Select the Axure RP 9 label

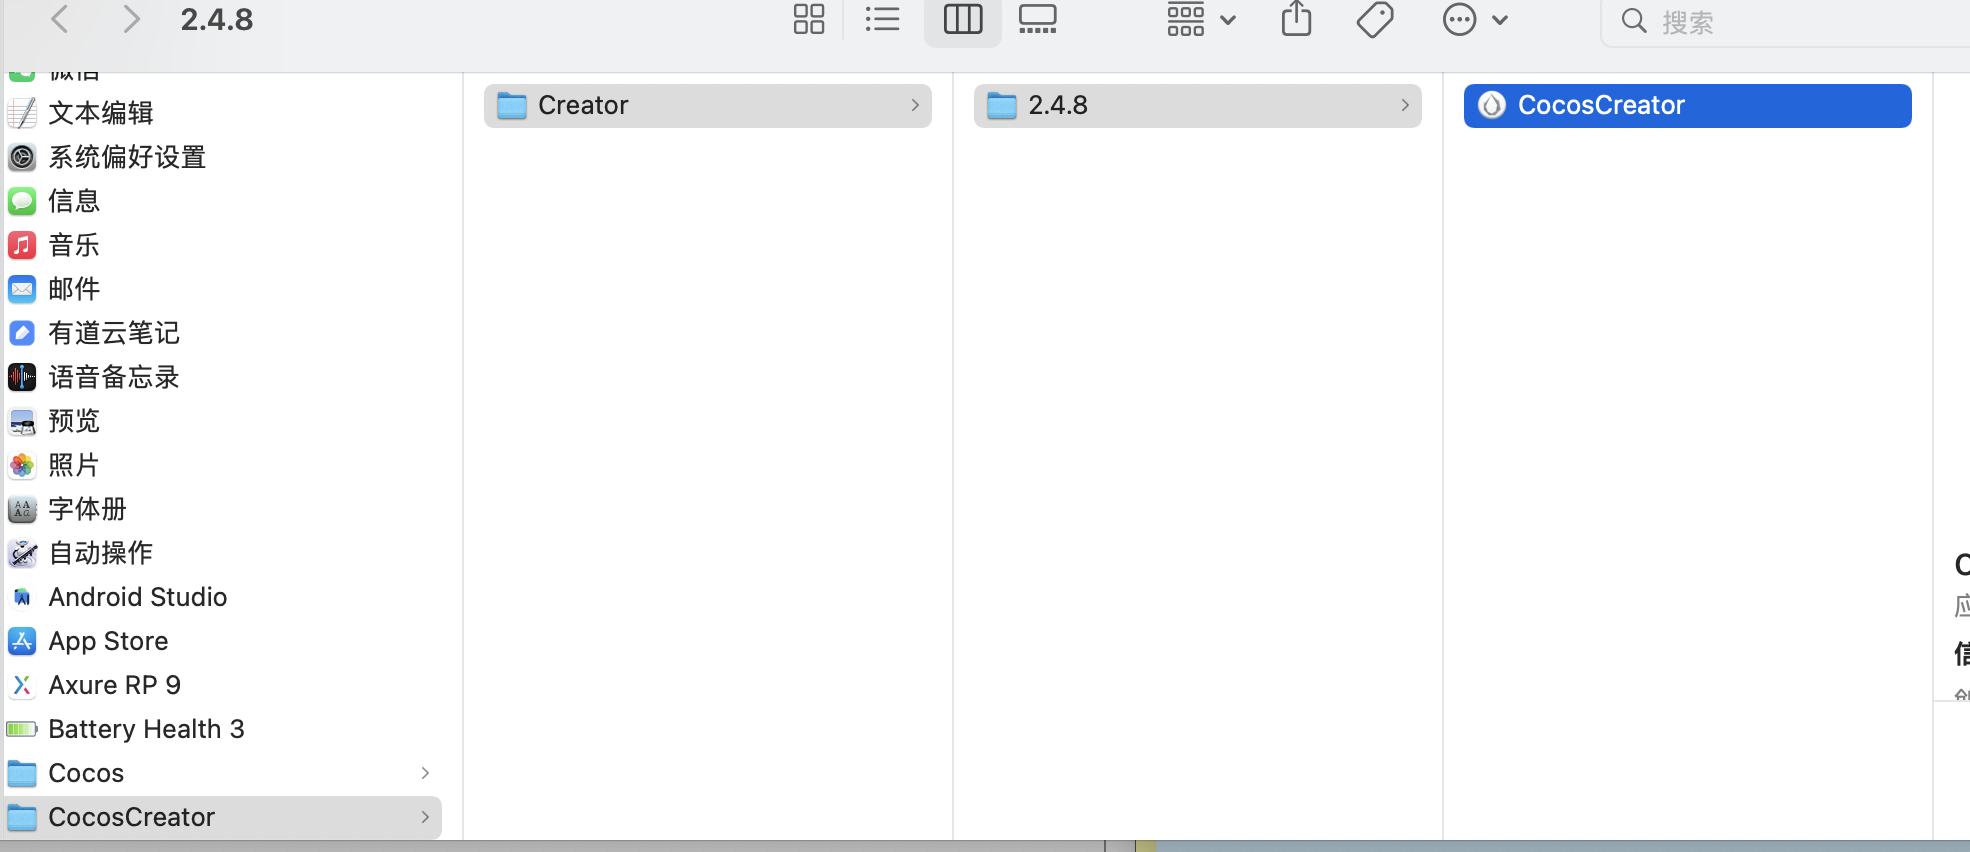tap(115, 685)
